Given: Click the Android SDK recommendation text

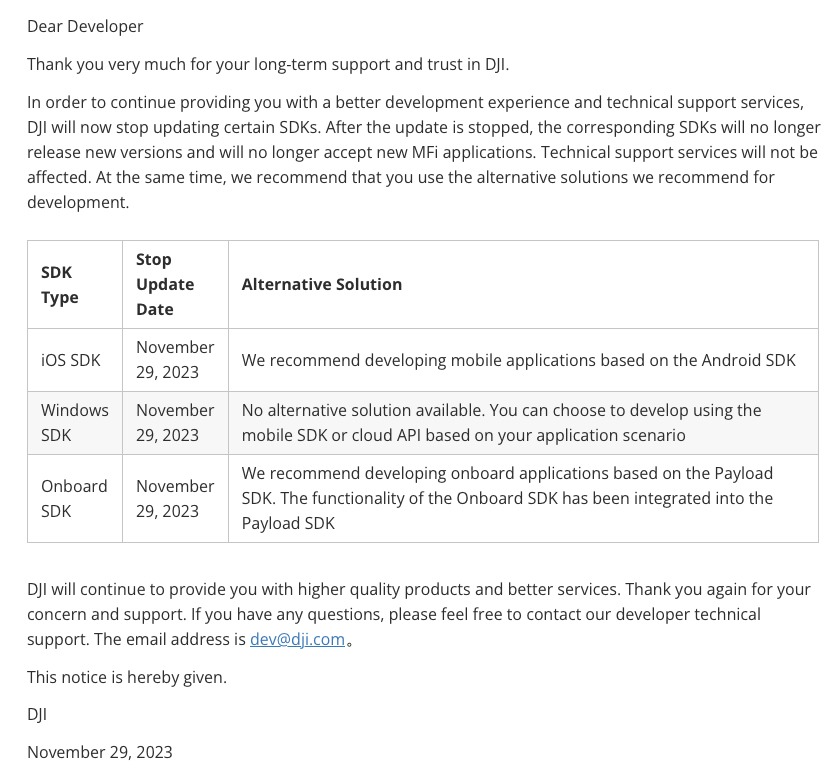Looking at the screenshot, I should (x=518, y=360).
